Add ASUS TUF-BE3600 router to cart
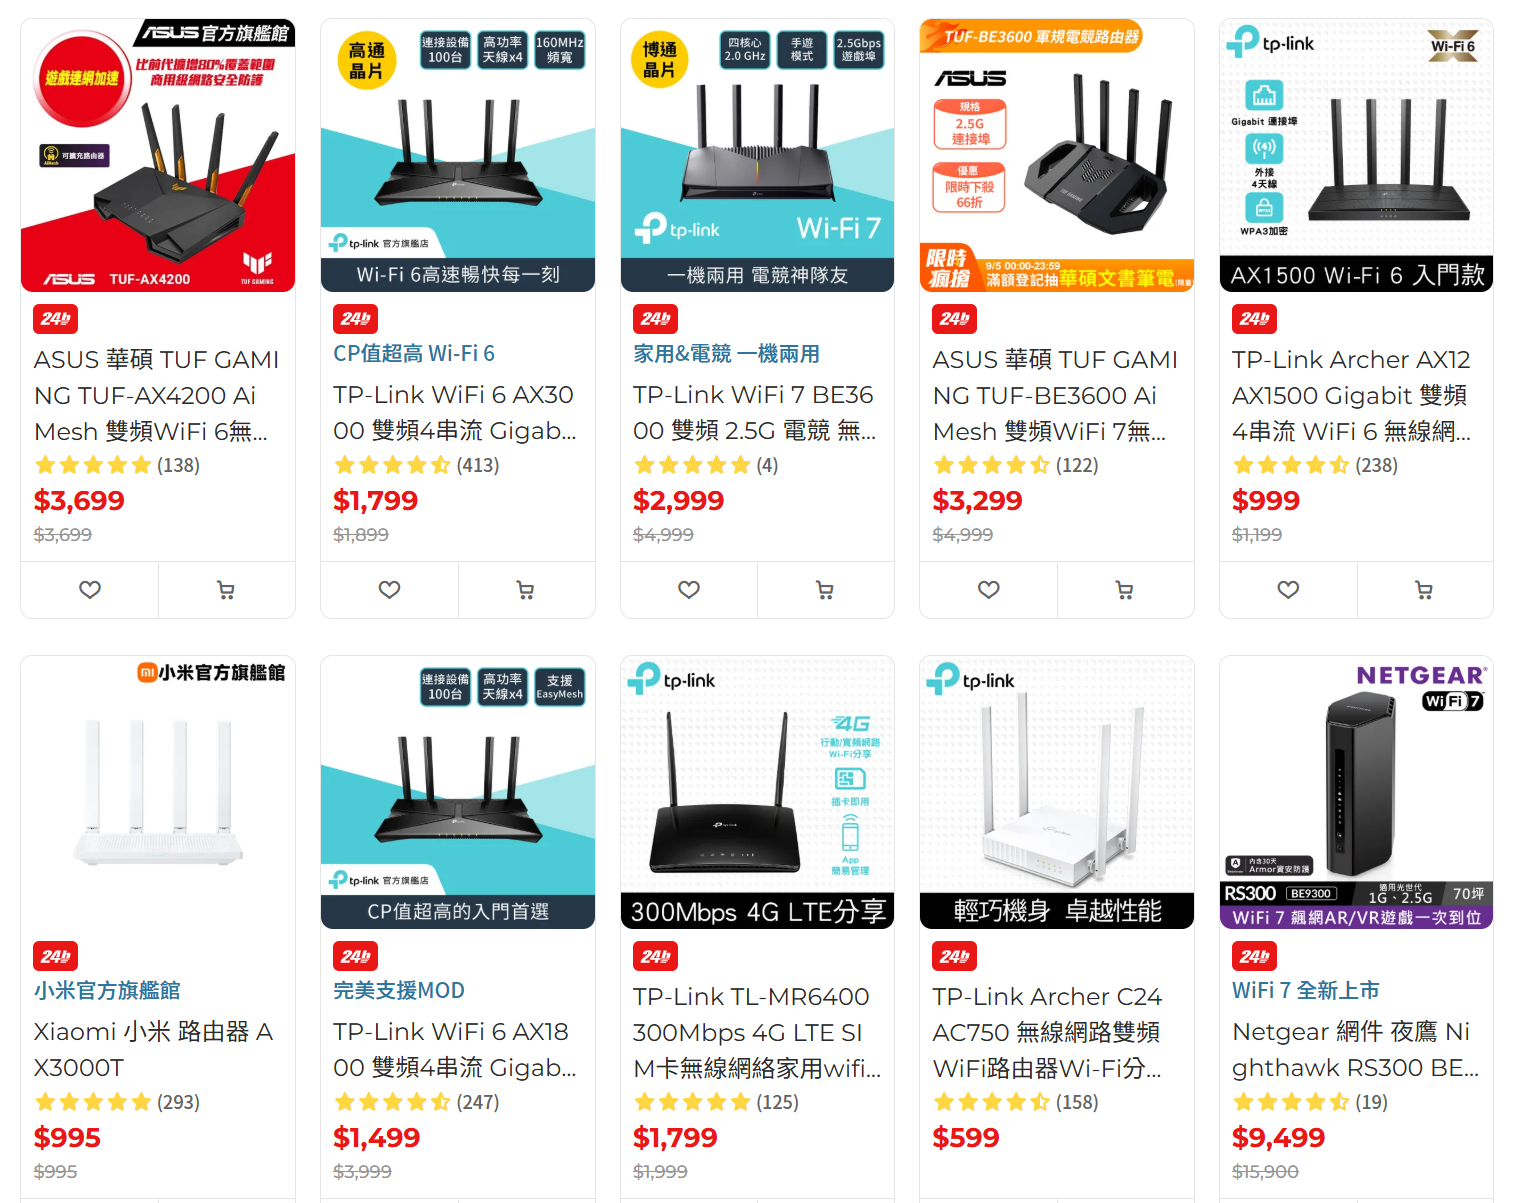 (x=1125, y=590)
